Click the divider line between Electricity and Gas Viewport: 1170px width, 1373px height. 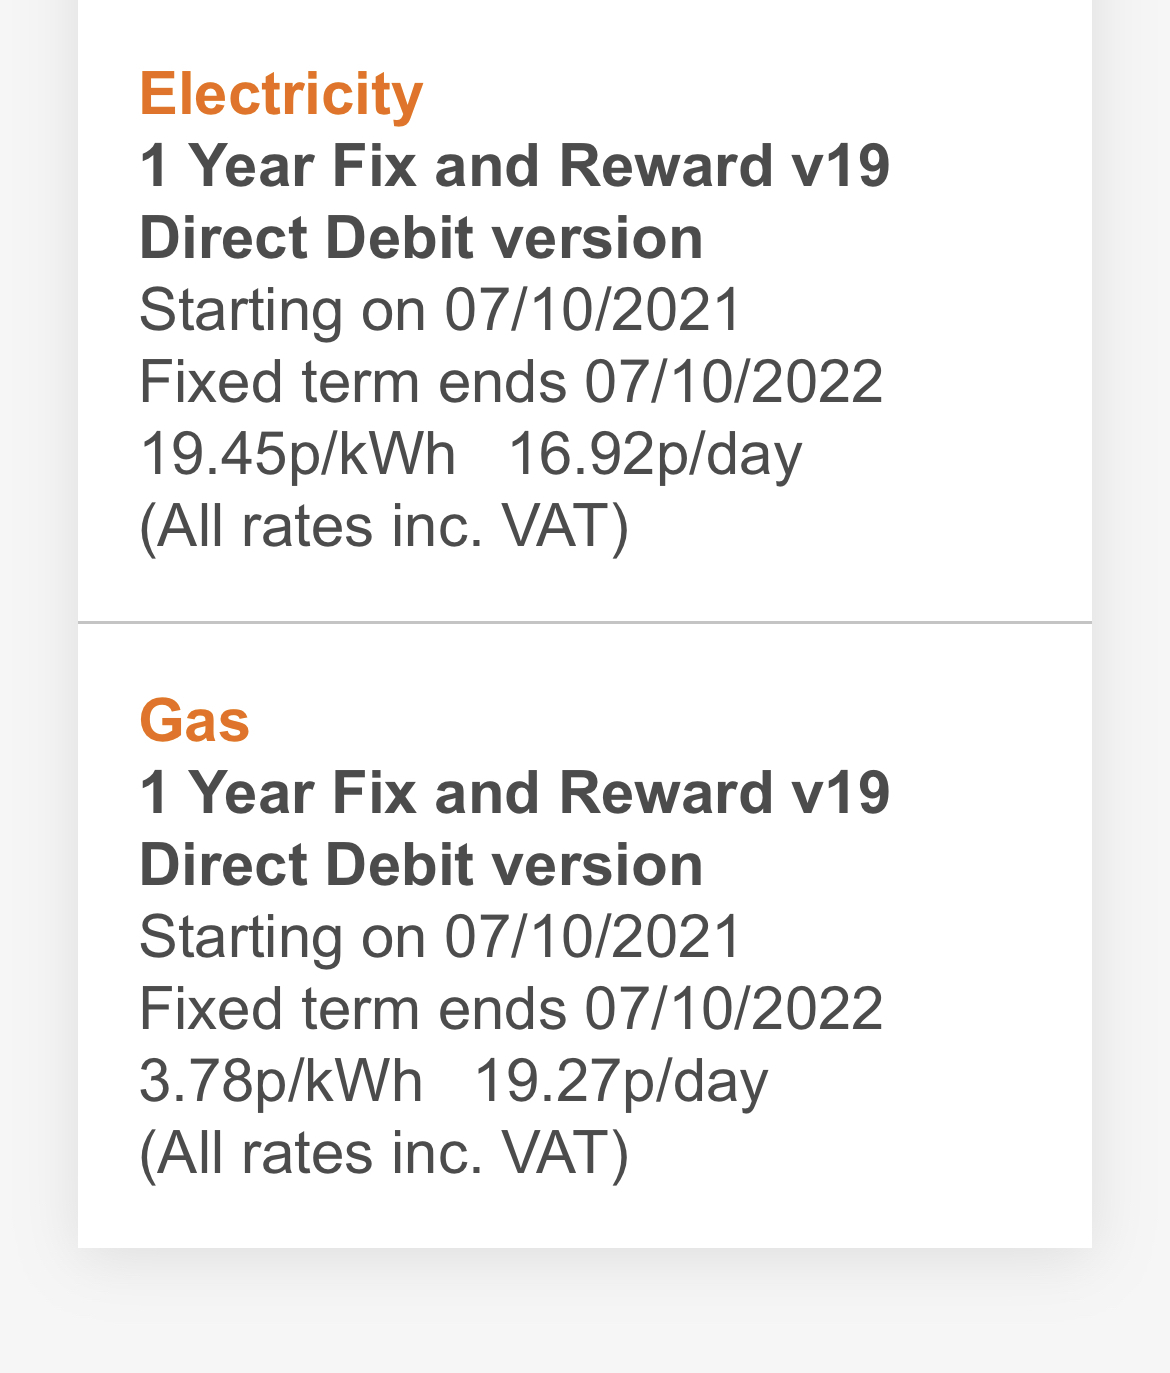click(585, 622)
